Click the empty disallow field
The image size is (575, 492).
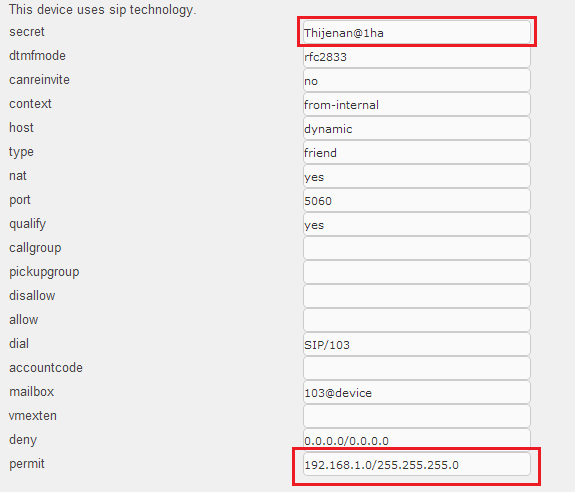point(417,297)
